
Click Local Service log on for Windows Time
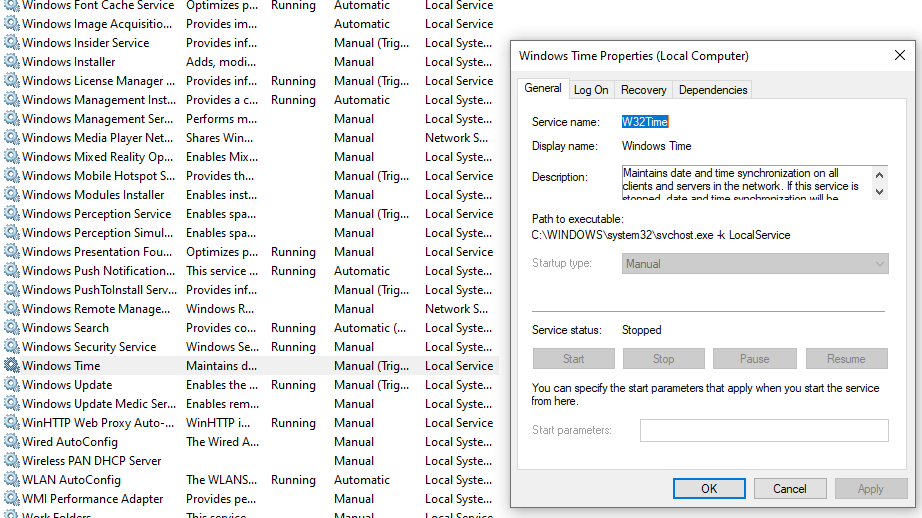pos(459,366)
